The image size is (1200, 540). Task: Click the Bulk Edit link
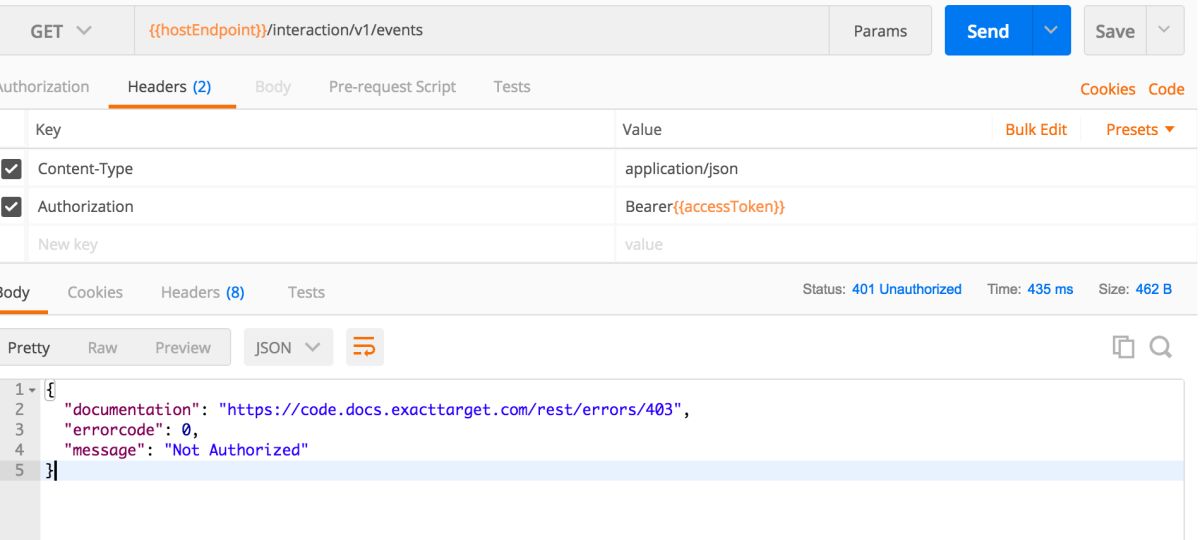point(1036,130)
